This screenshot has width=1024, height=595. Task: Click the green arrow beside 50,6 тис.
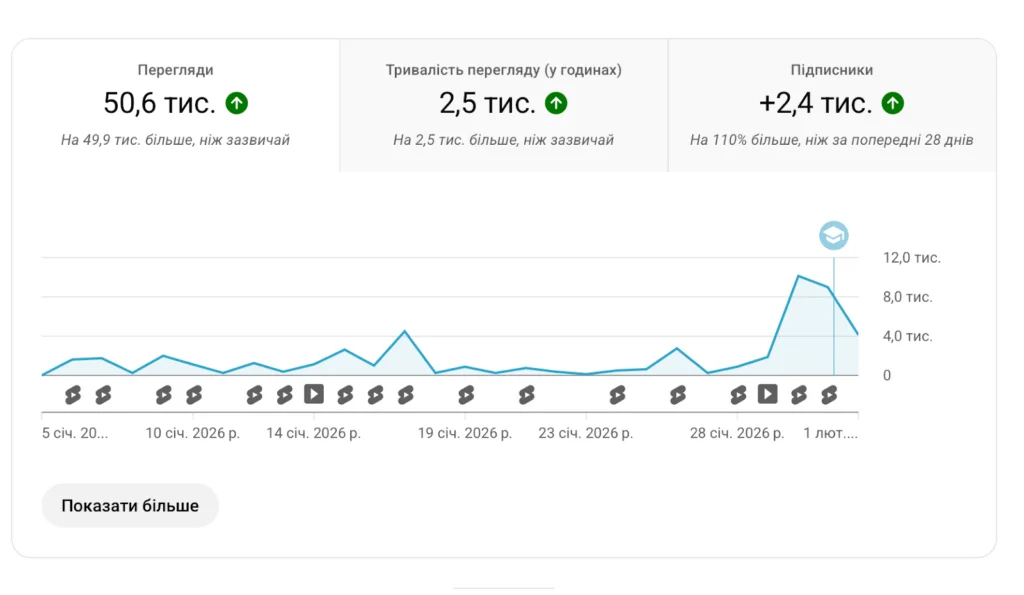point(236,103)
